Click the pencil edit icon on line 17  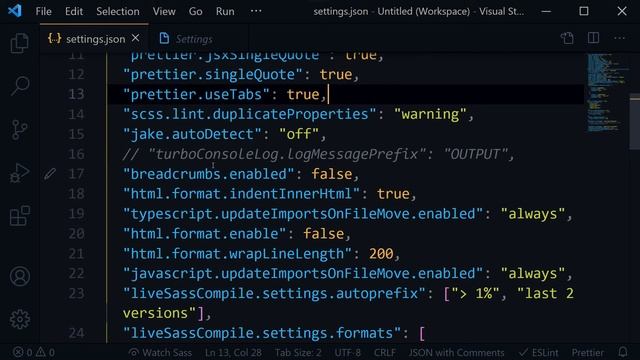point(50,174)
